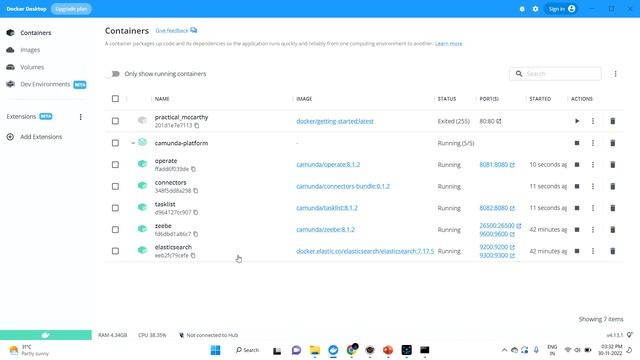Delete the camunda-platform stack
This screenshot has height=360, width=640.
click(x=613, y=143)
